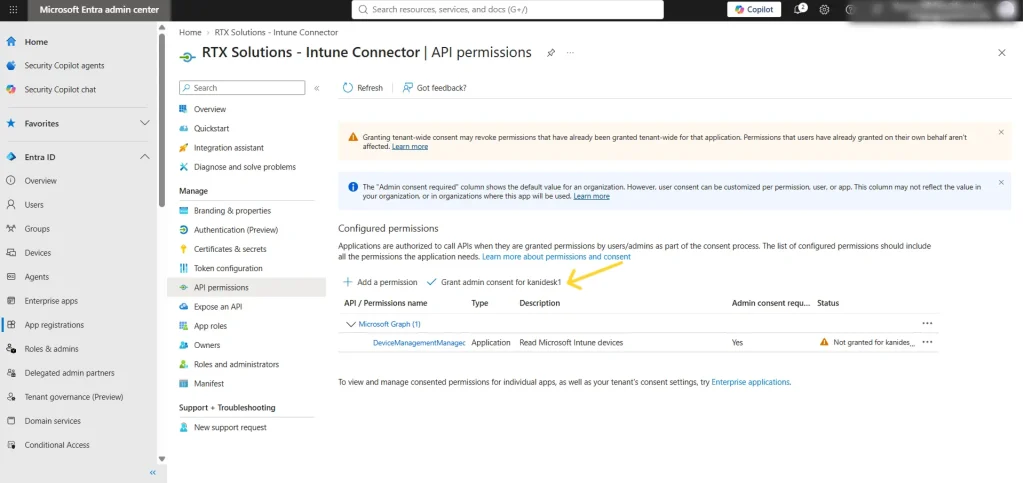Click the Home breadcrumb link

pos(190,32)
